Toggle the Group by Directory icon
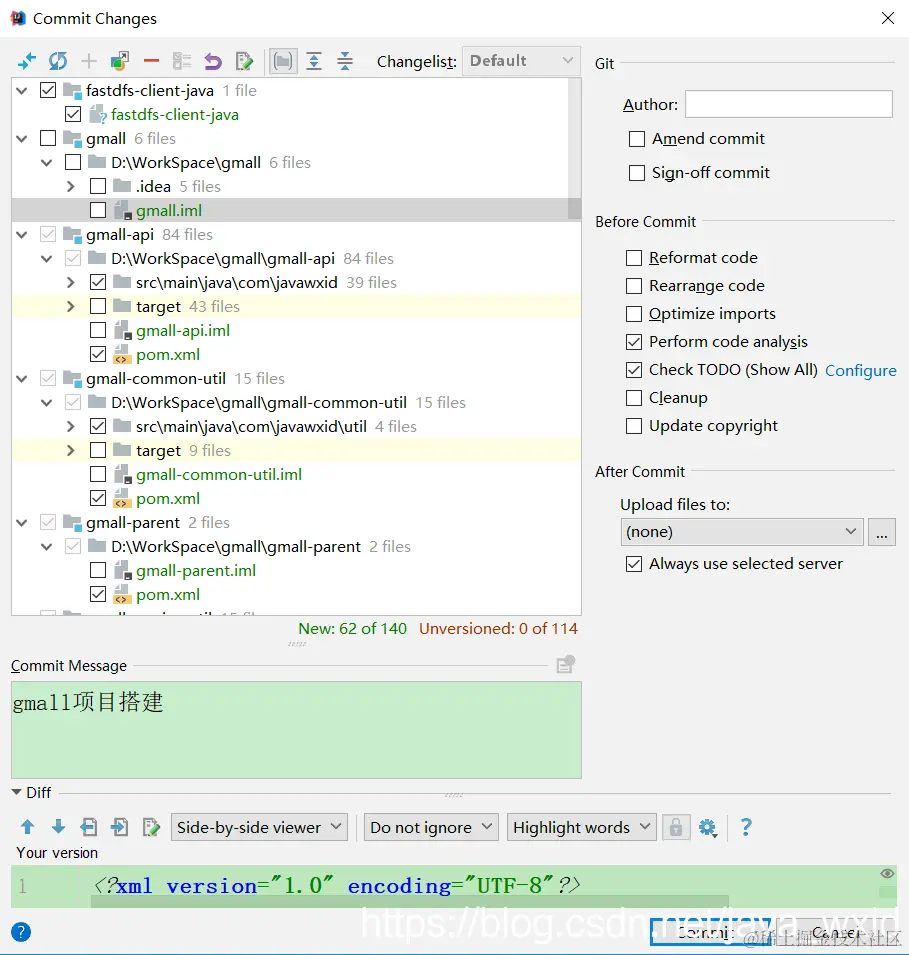The image size is (909, 955). click(x=283, y=61)
